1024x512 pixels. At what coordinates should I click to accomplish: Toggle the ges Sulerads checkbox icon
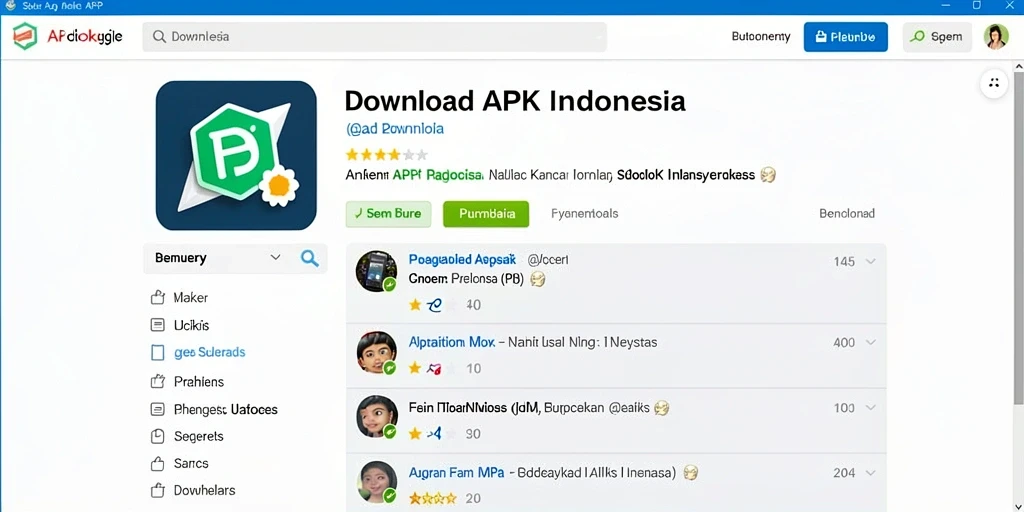click(157, 353)
